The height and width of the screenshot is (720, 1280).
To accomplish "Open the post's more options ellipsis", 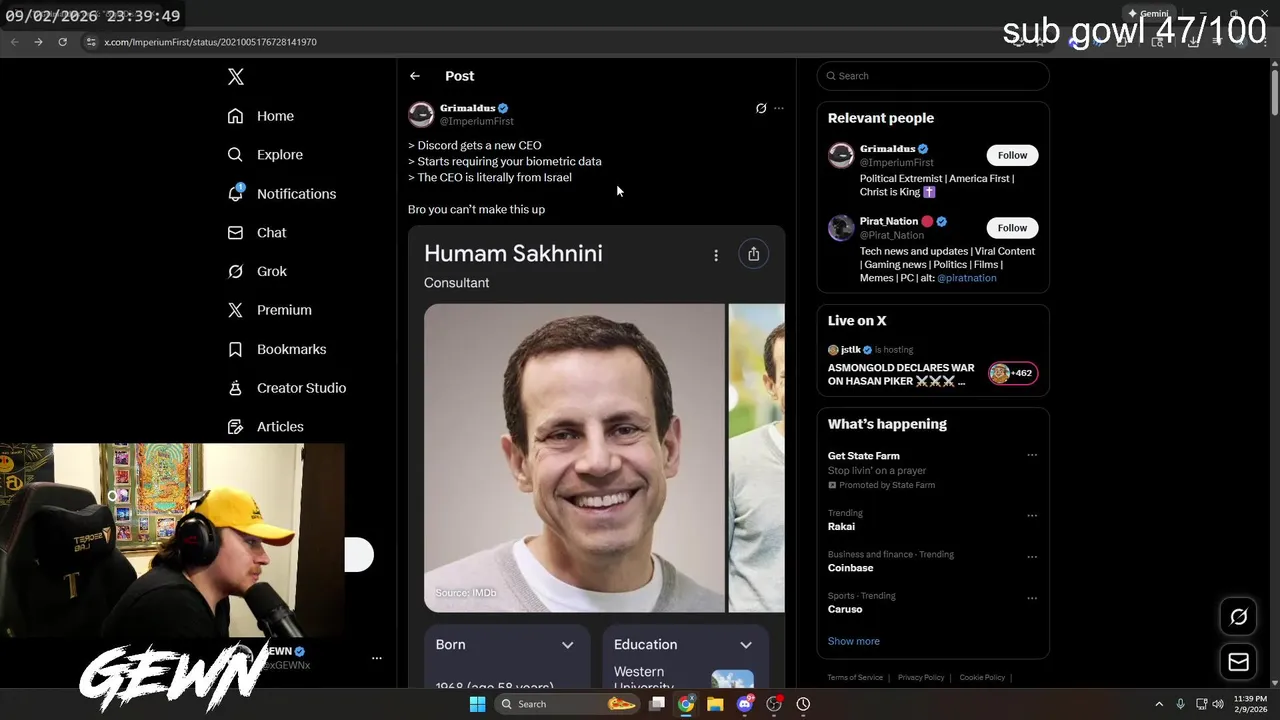I will [779, 108].
